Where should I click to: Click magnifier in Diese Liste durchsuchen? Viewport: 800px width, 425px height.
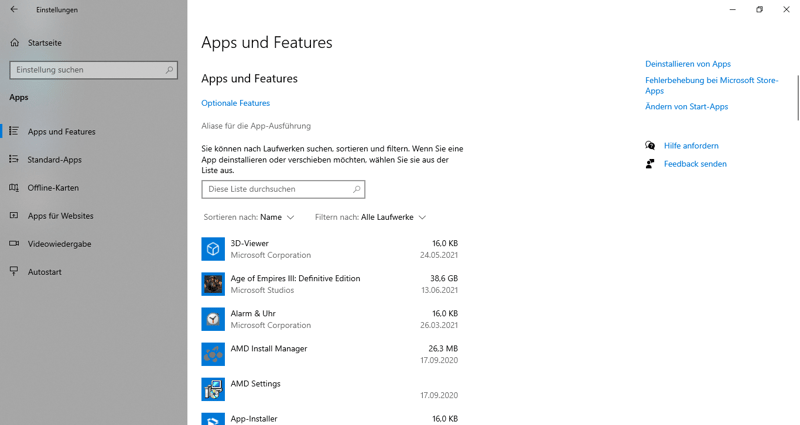pos(357,189)
